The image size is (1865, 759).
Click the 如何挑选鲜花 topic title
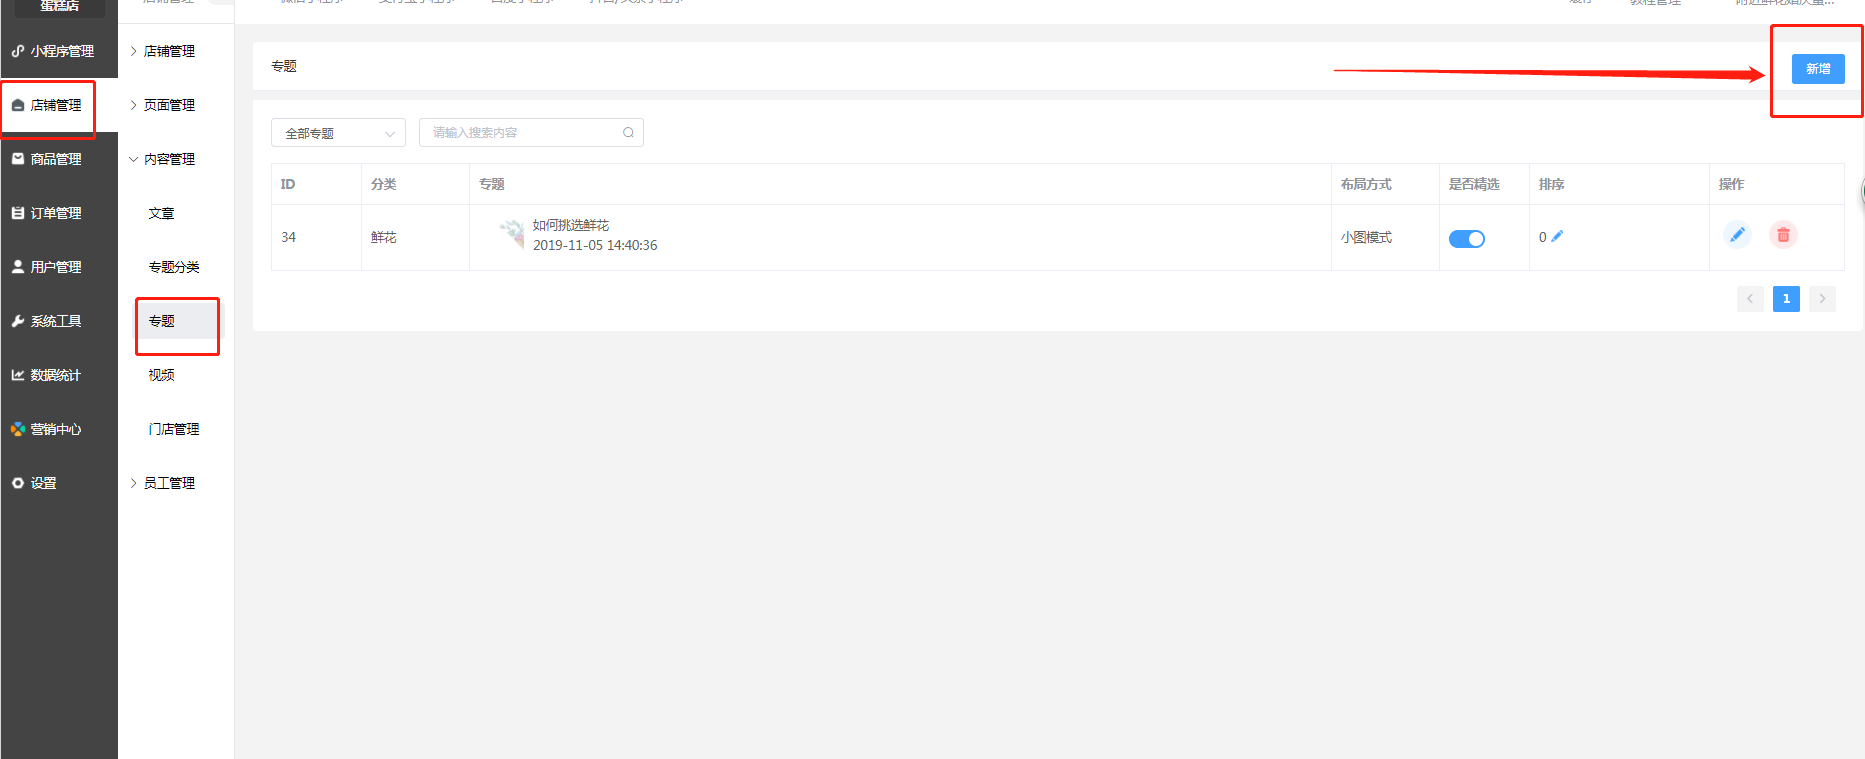click(571, 225)
